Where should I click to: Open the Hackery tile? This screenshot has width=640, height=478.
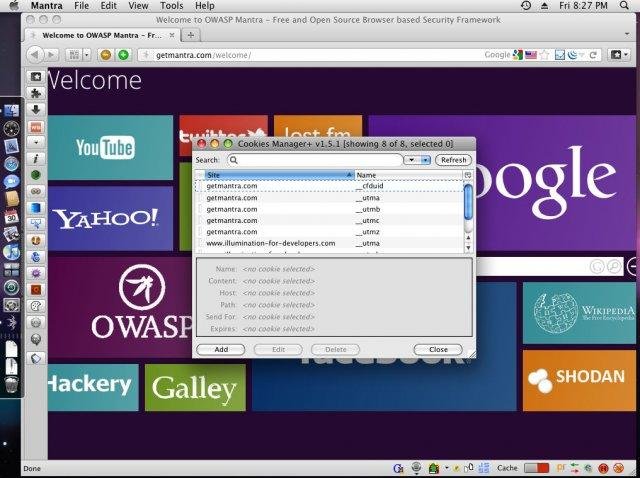tap(93, 387)
